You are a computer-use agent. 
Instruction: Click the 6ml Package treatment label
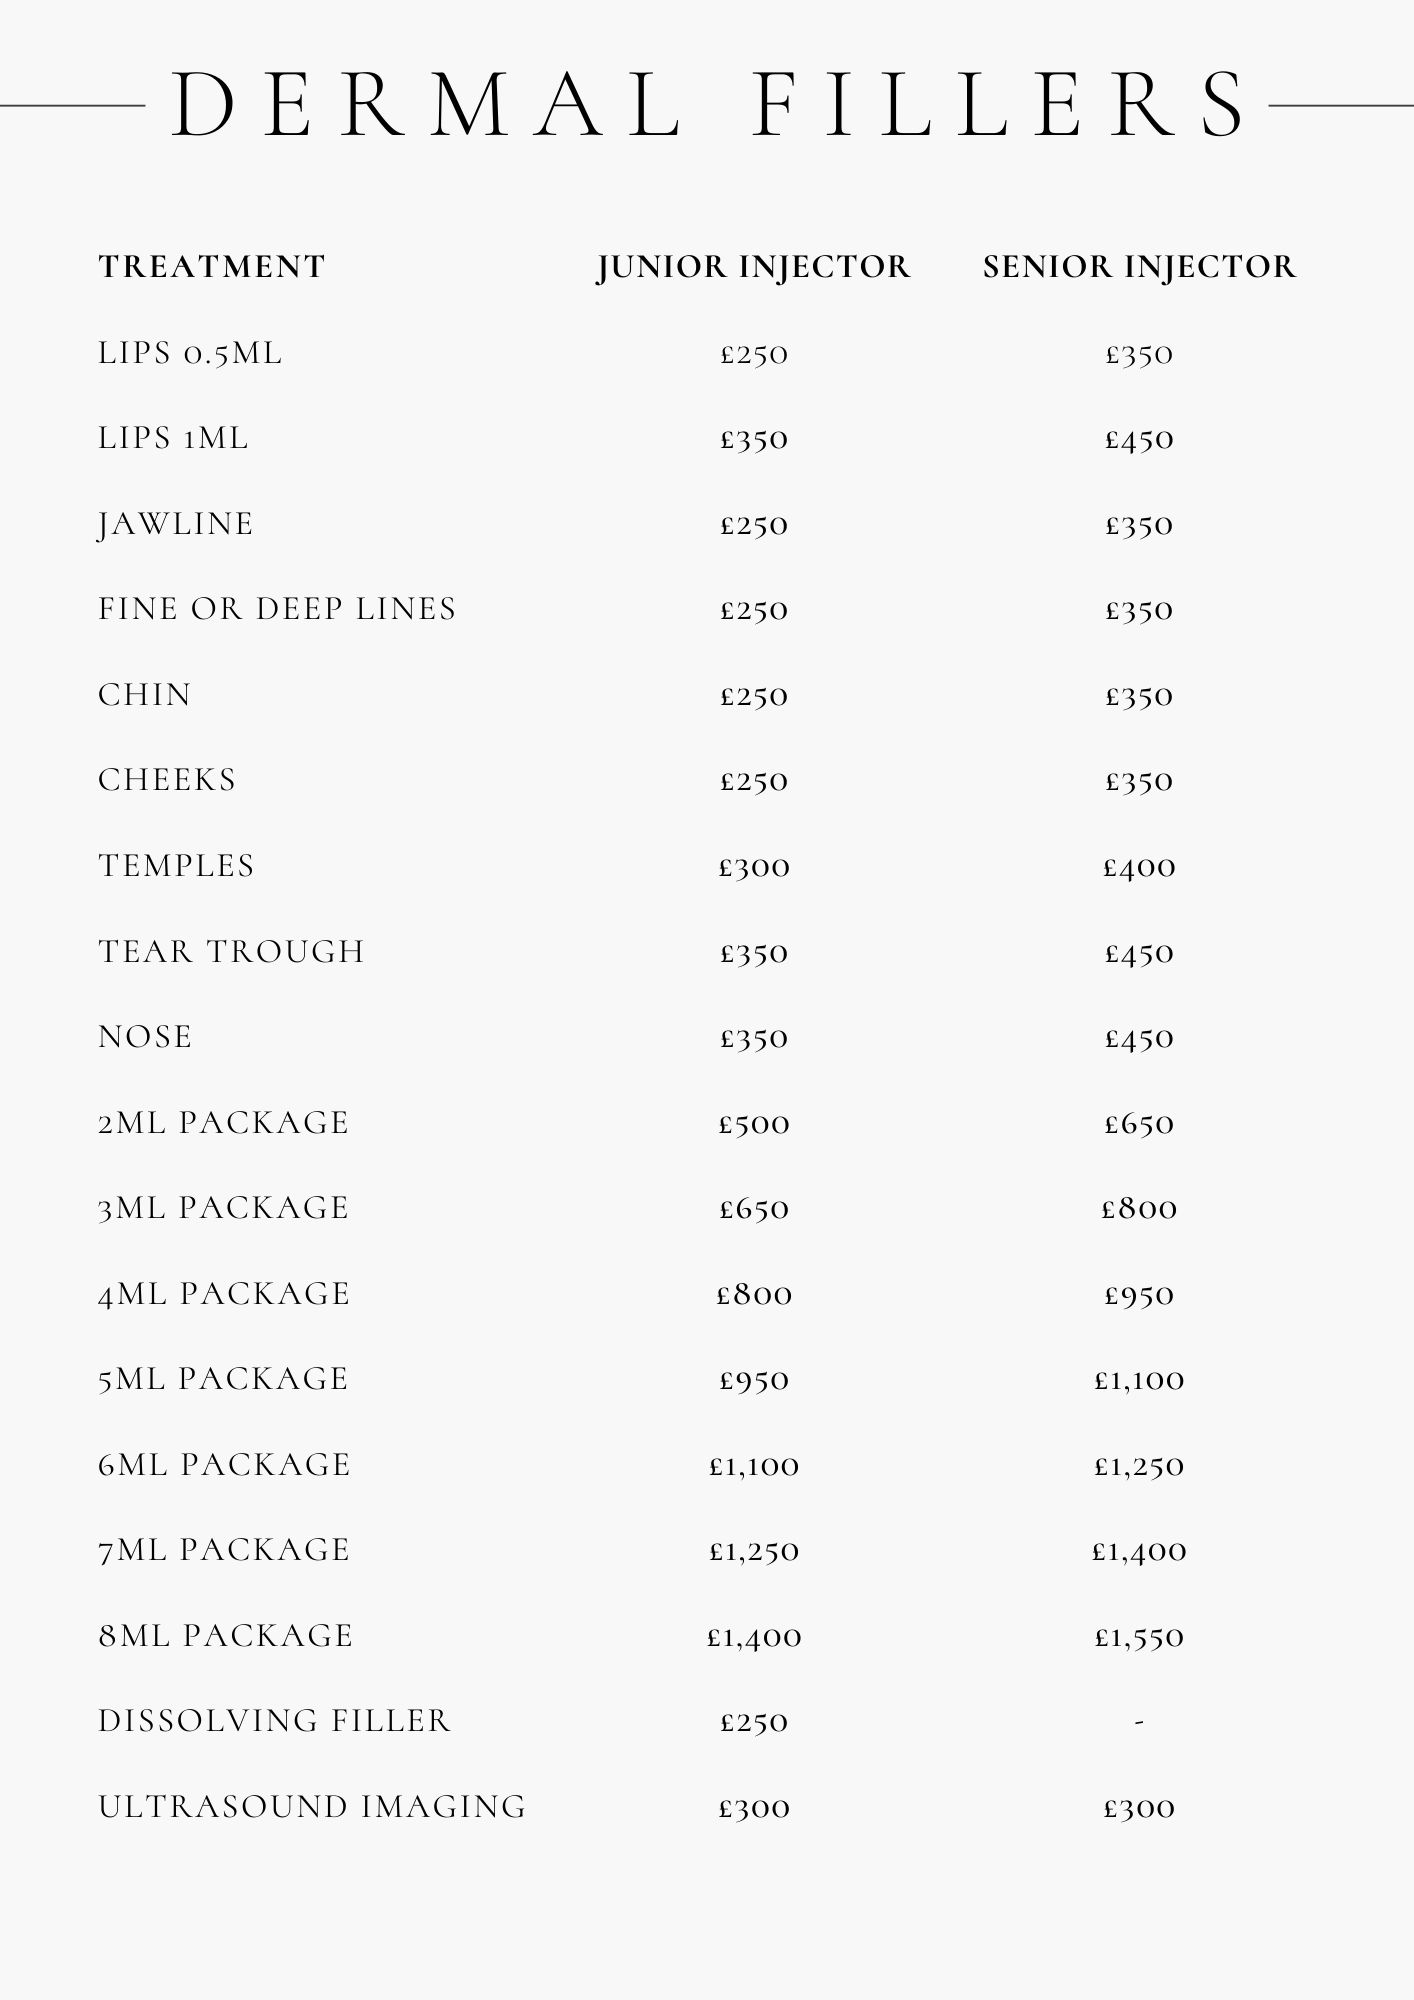(x=224, y=1465)
